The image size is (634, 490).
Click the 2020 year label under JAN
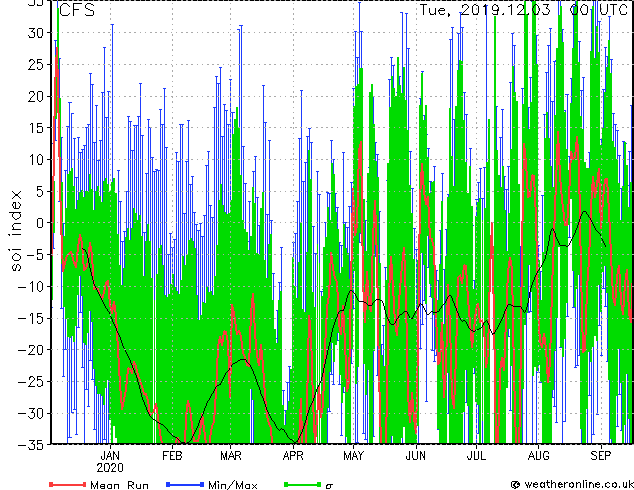110,468
